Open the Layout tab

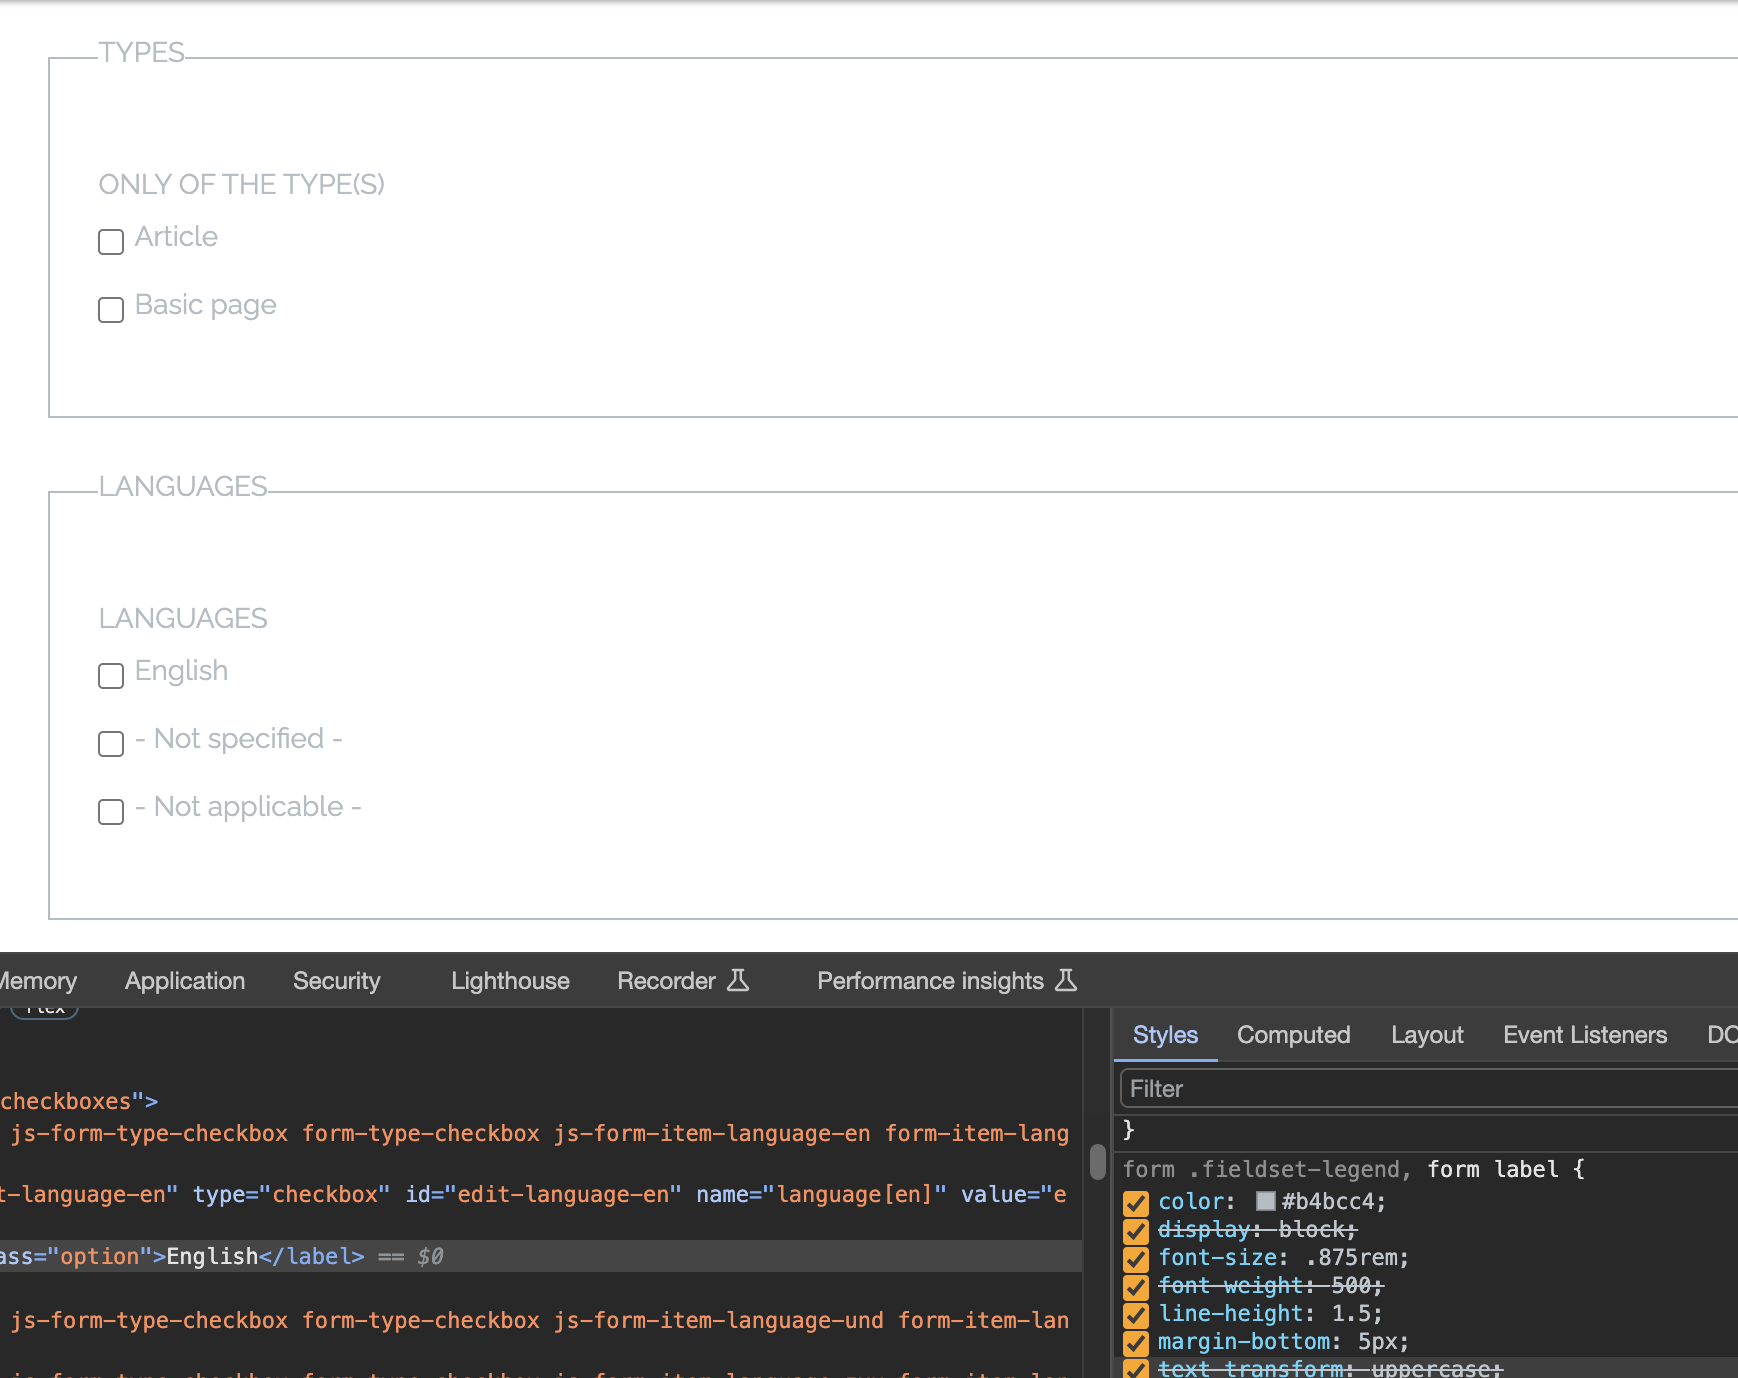point(1427,1035)
